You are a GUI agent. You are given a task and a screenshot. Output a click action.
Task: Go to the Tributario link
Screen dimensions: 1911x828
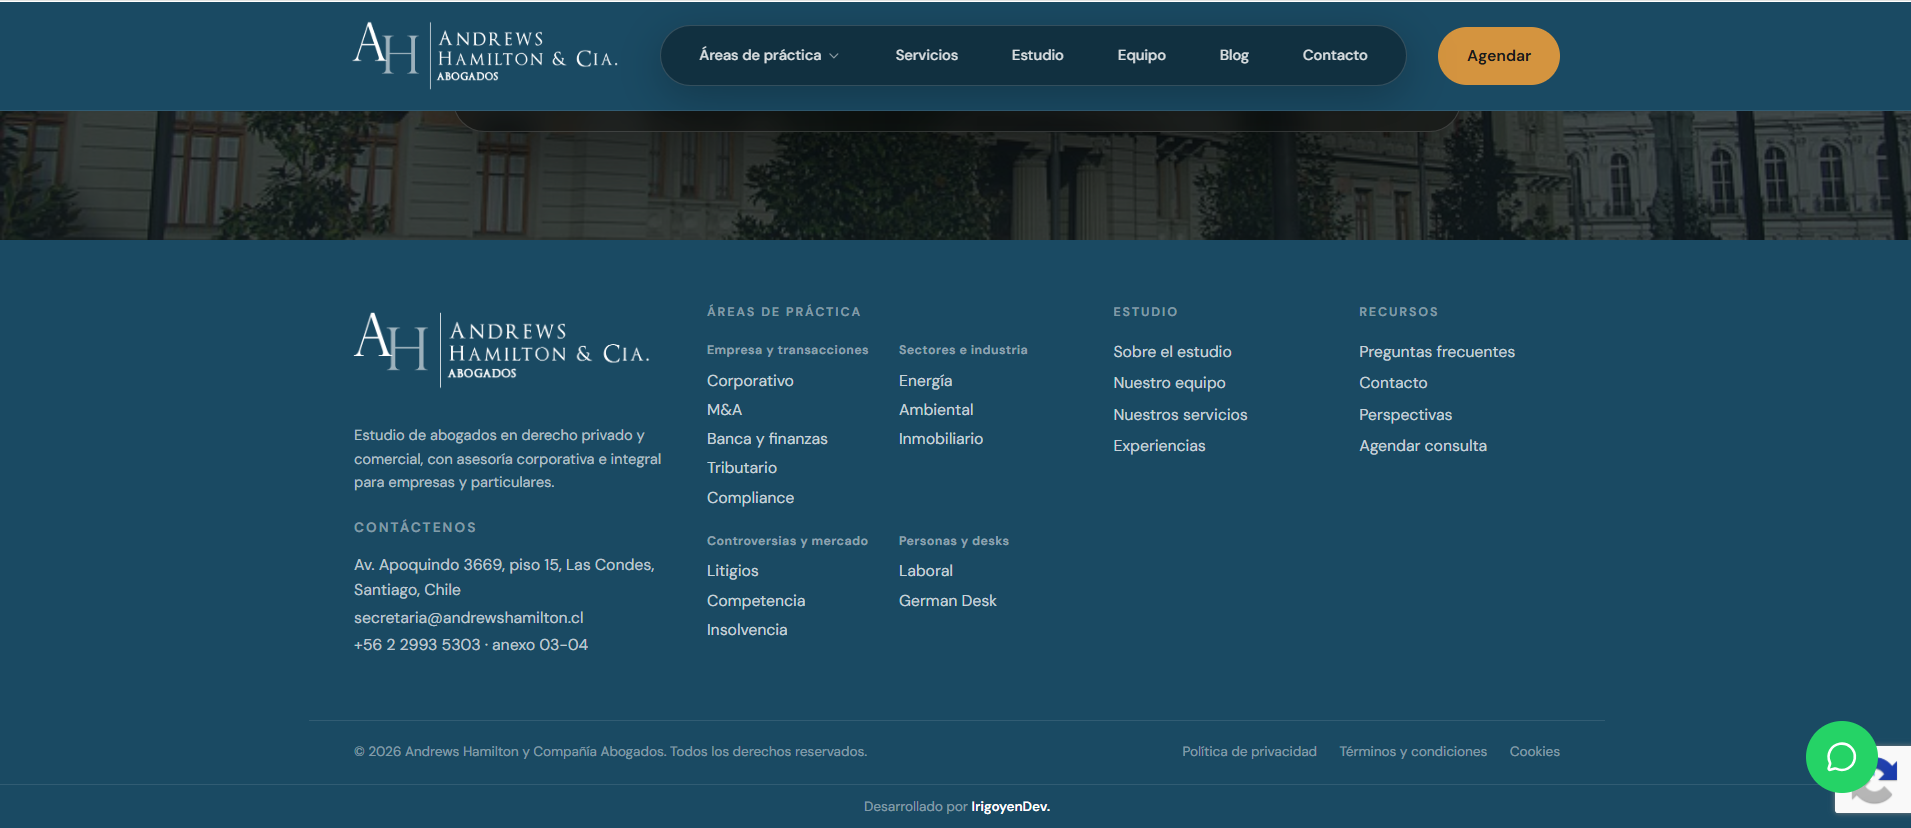(742, 468)
